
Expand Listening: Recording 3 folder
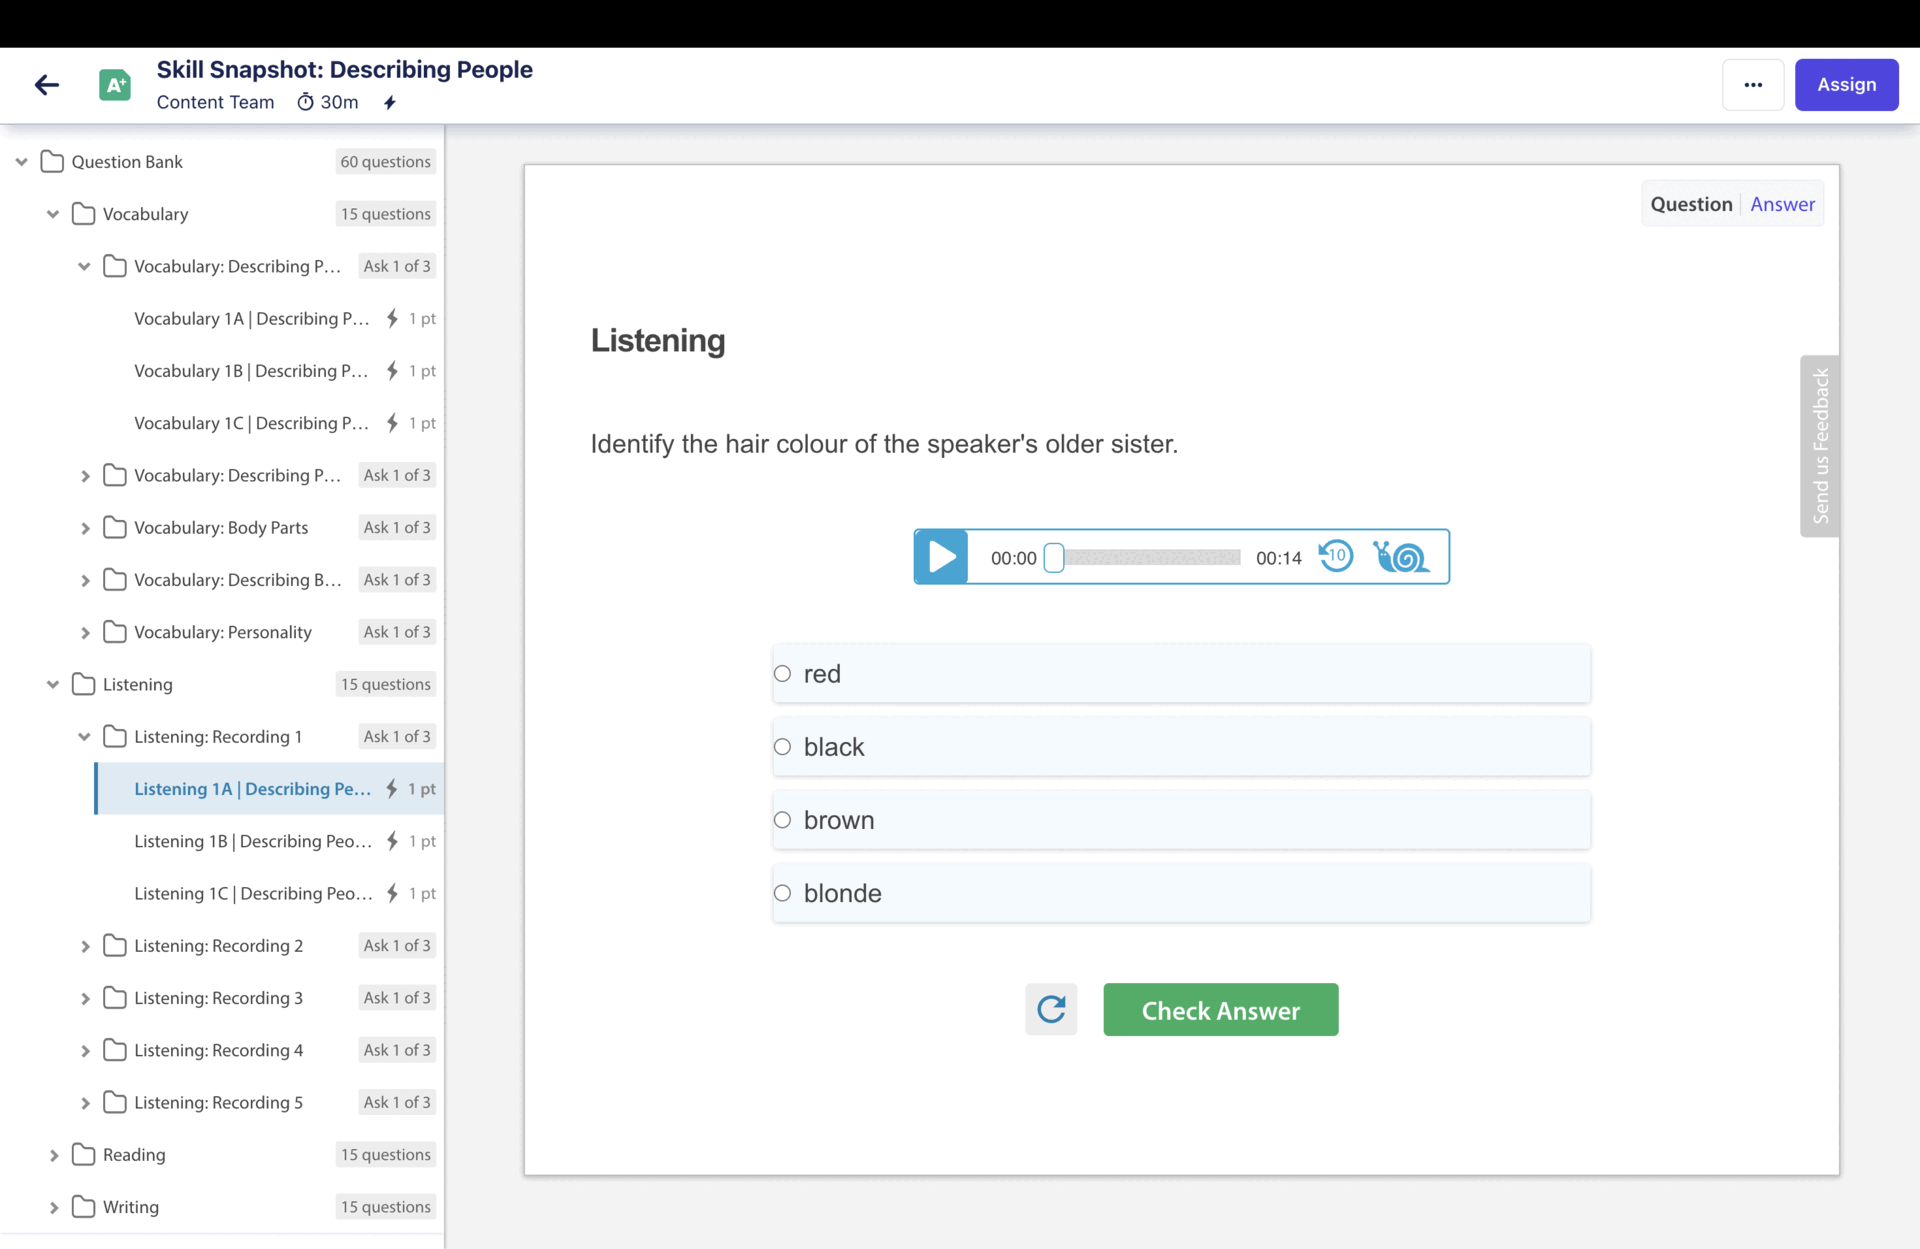85,998
